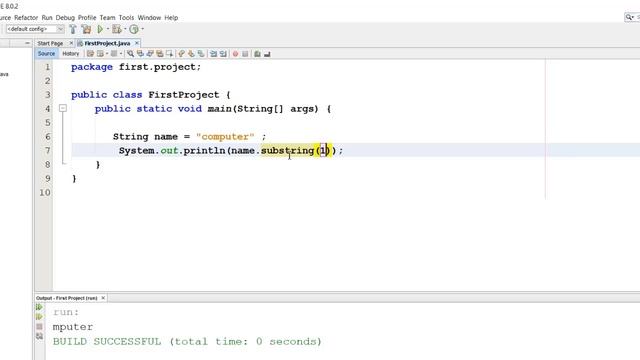Click the Shift Line Right icon

tap(223, 54)
